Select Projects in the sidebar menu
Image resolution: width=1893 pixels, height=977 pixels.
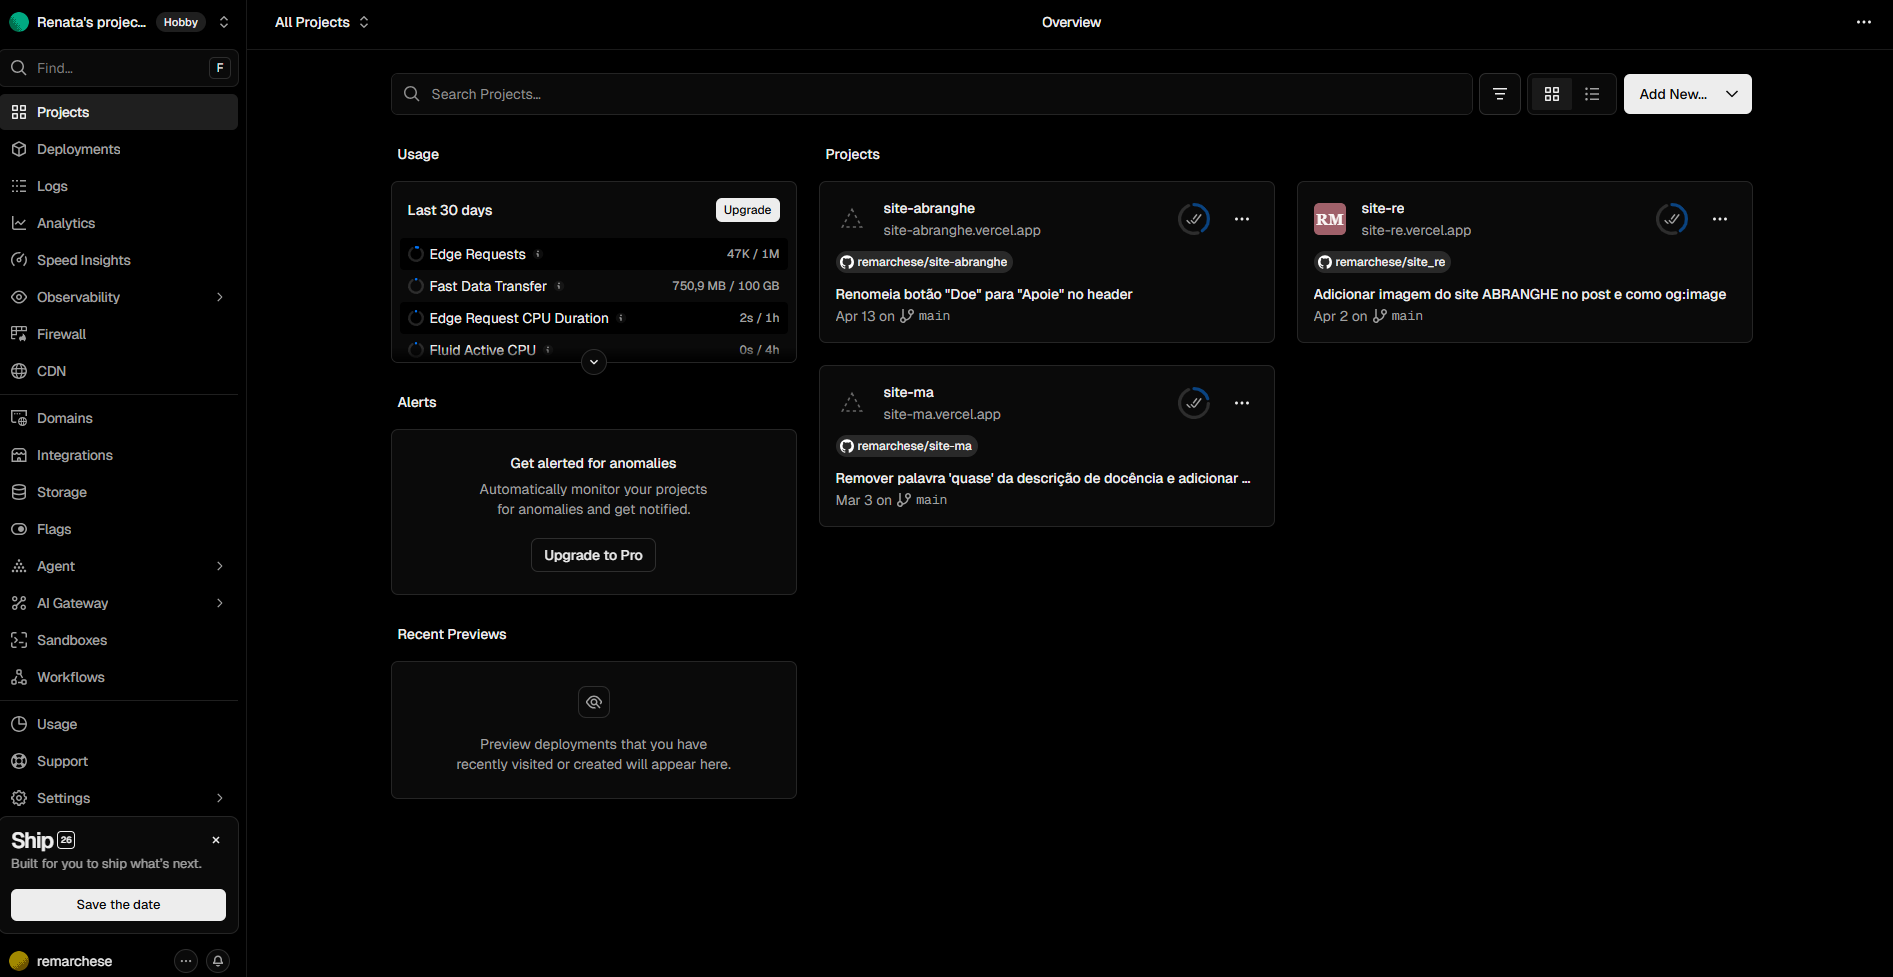coord(61,111)
